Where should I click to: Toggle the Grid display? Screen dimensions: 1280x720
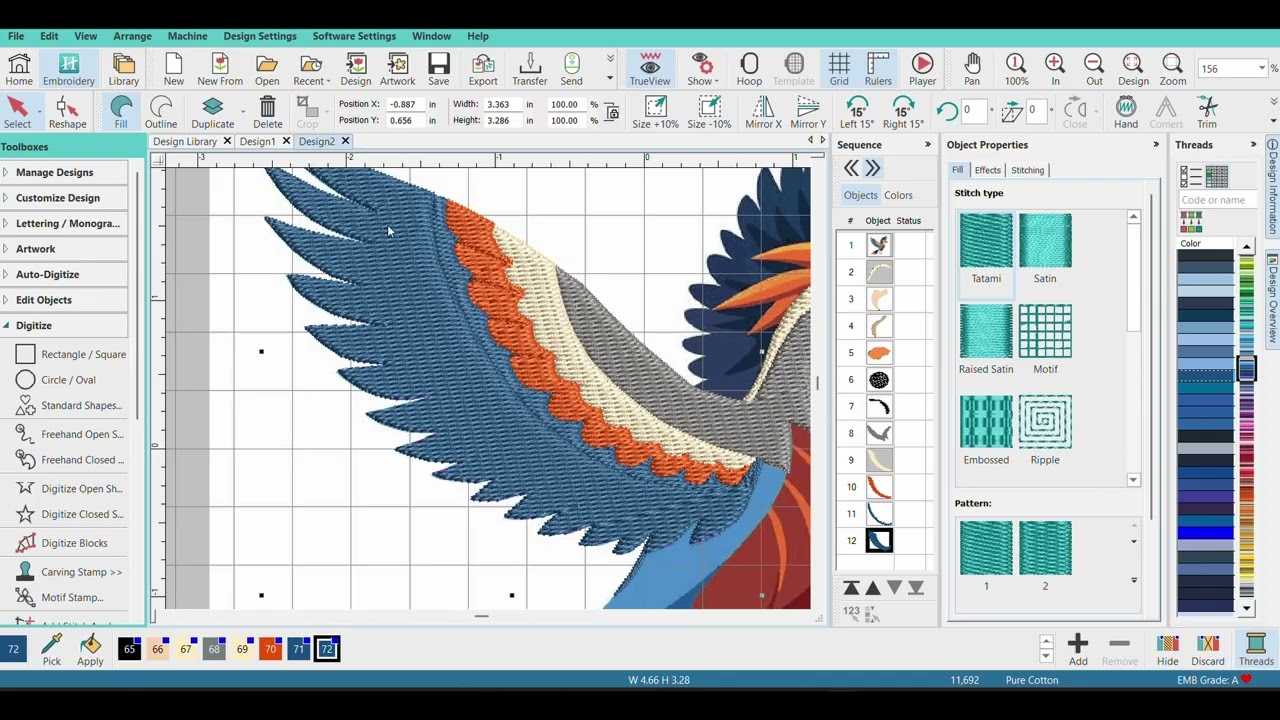(839, 69)
